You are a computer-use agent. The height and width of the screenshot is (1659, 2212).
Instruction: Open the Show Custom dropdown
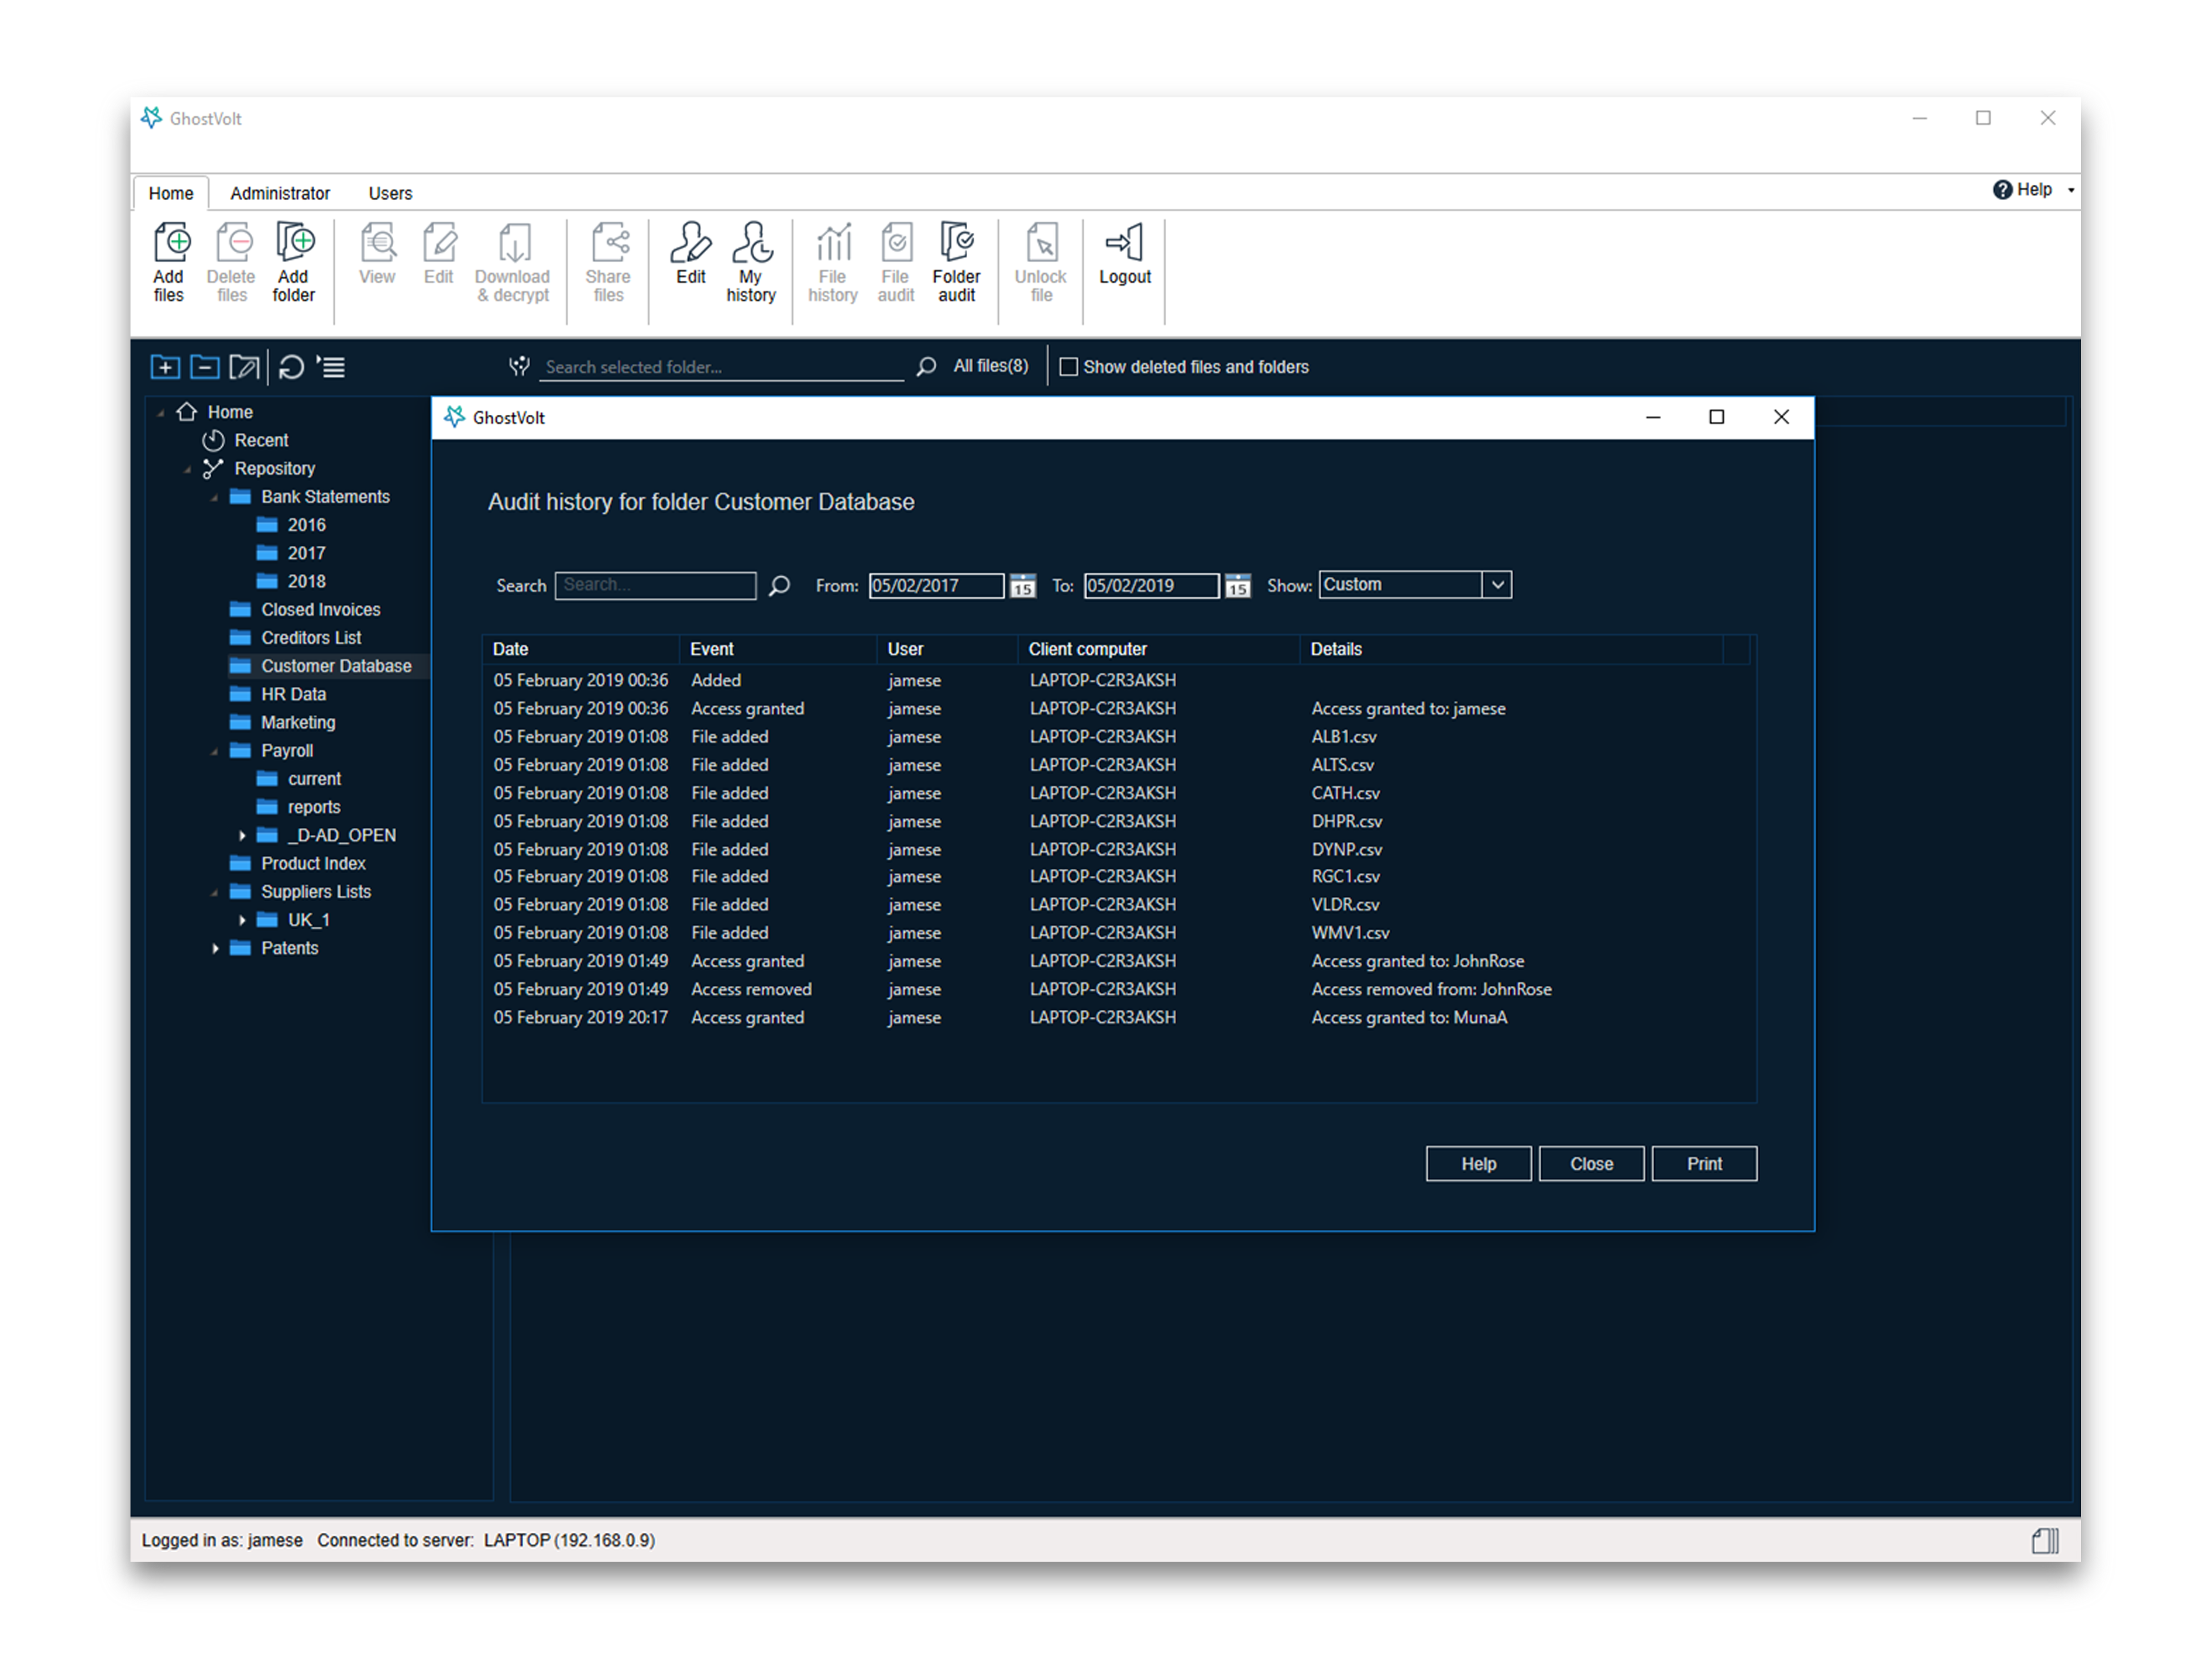tap(1497, 585)
